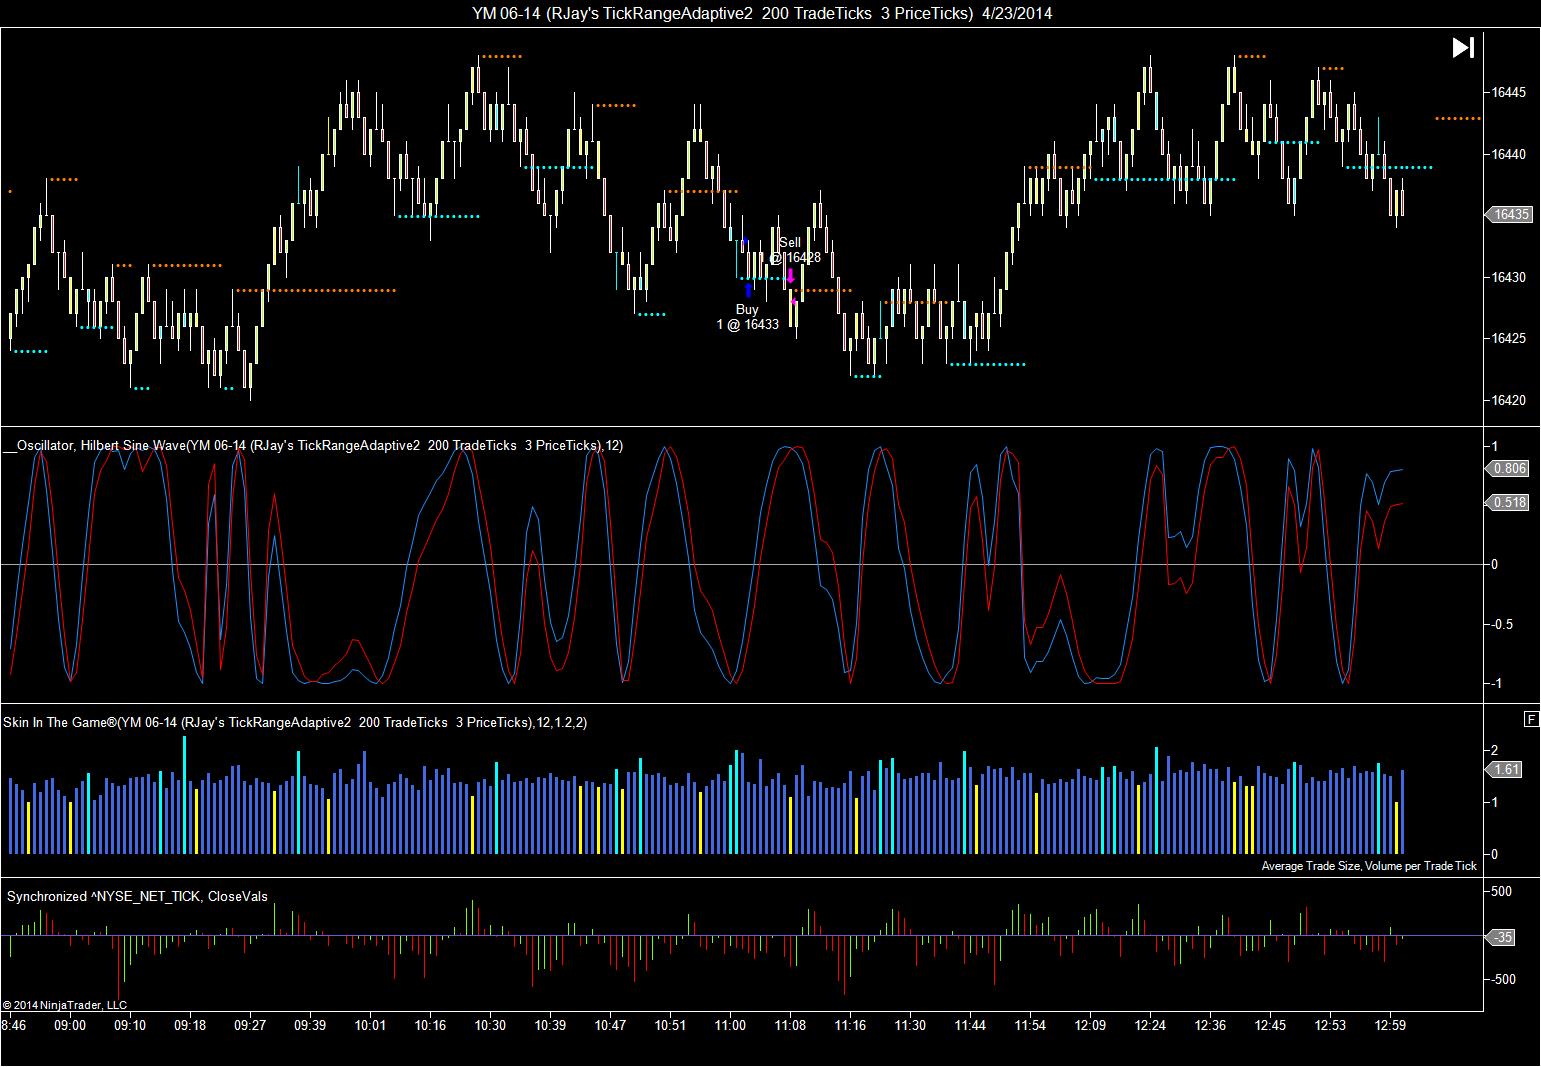Select the blue Buy entry arrow marker
This screenshot has width=1541, height=1067.
click(x=748, y=290)
